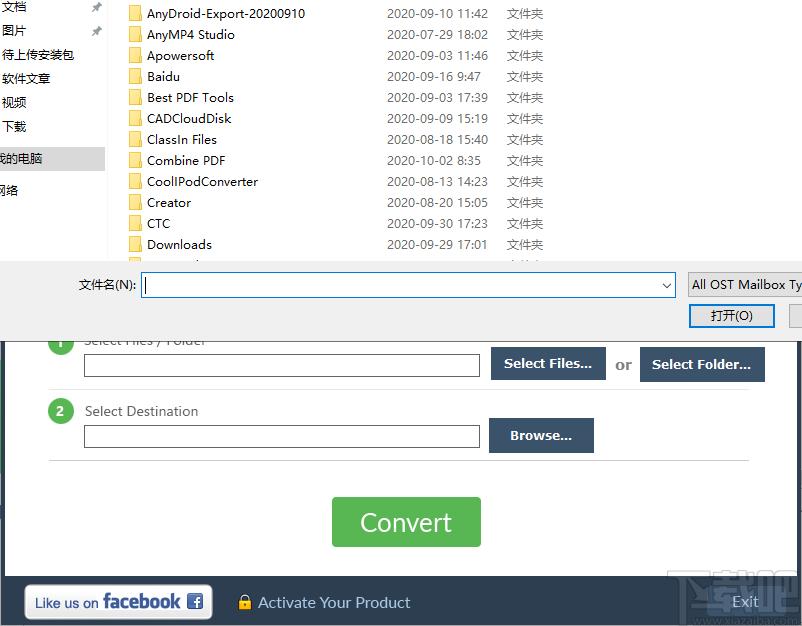Click the CTC folder name
Viewport: 802px width, 626px height.
tap(159, 224)
